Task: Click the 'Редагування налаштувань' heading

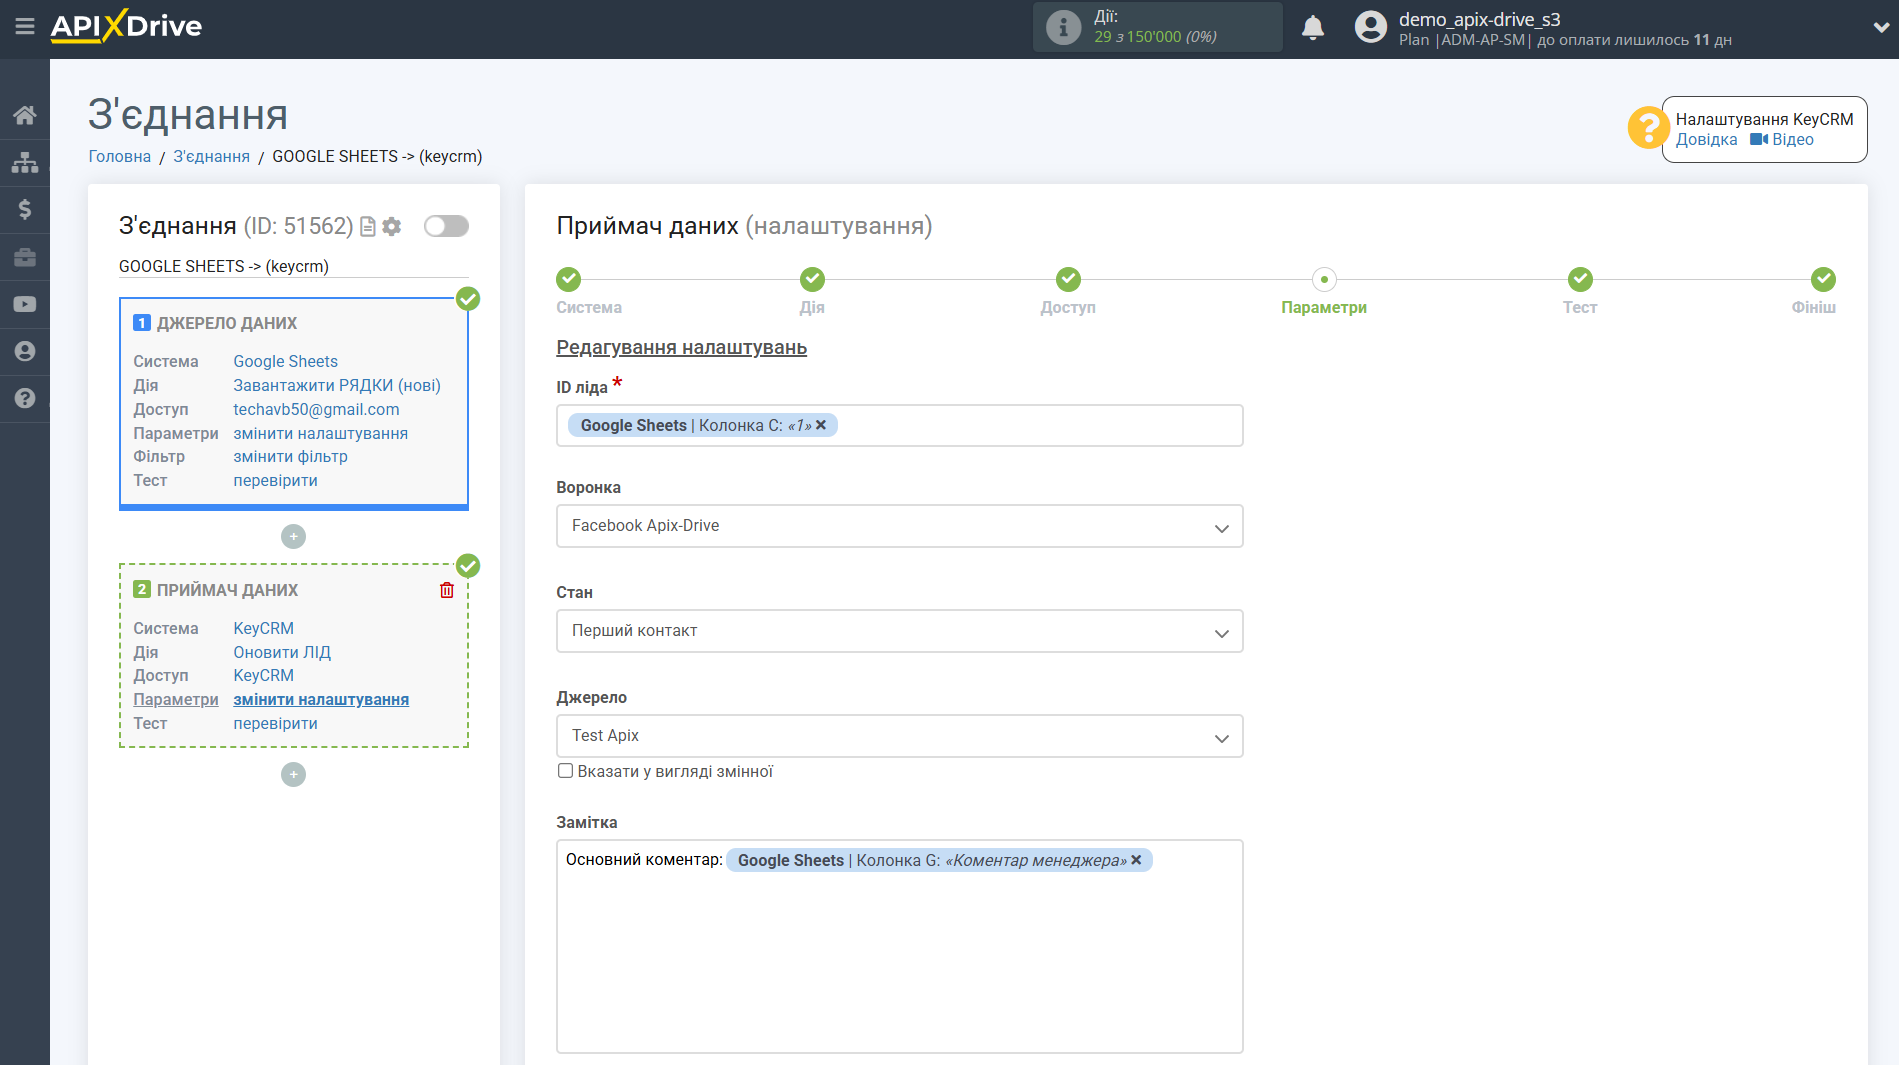Action: 681,347
